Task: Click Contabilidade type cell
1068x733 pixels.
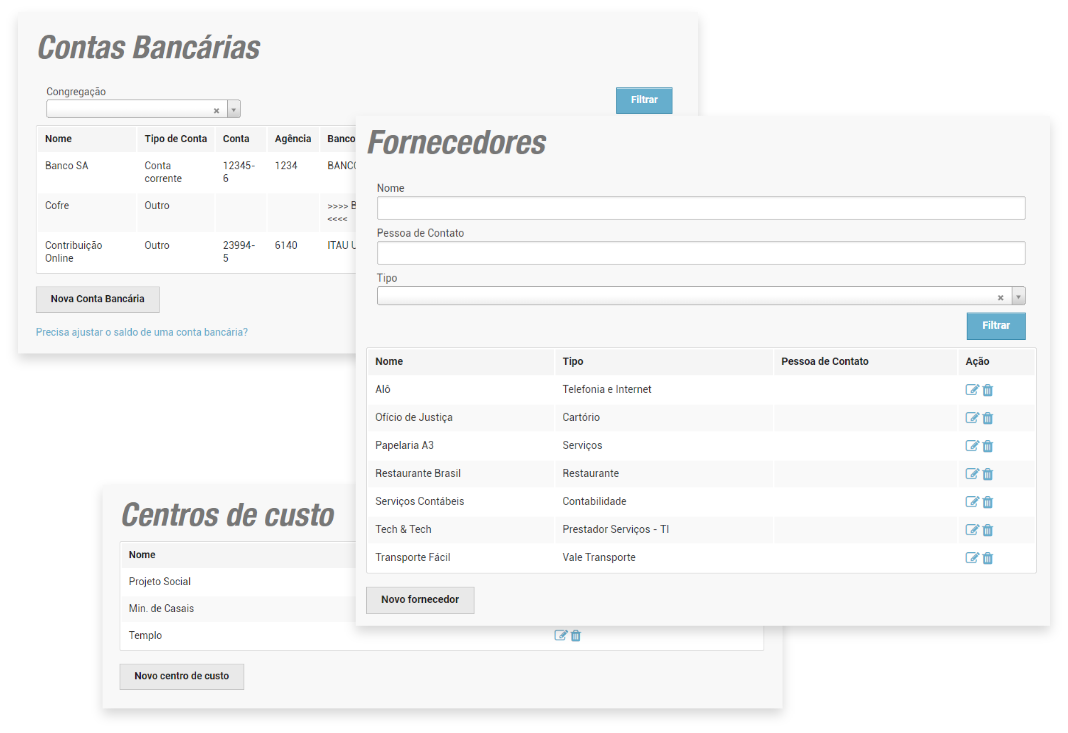Action: point(594,501)
